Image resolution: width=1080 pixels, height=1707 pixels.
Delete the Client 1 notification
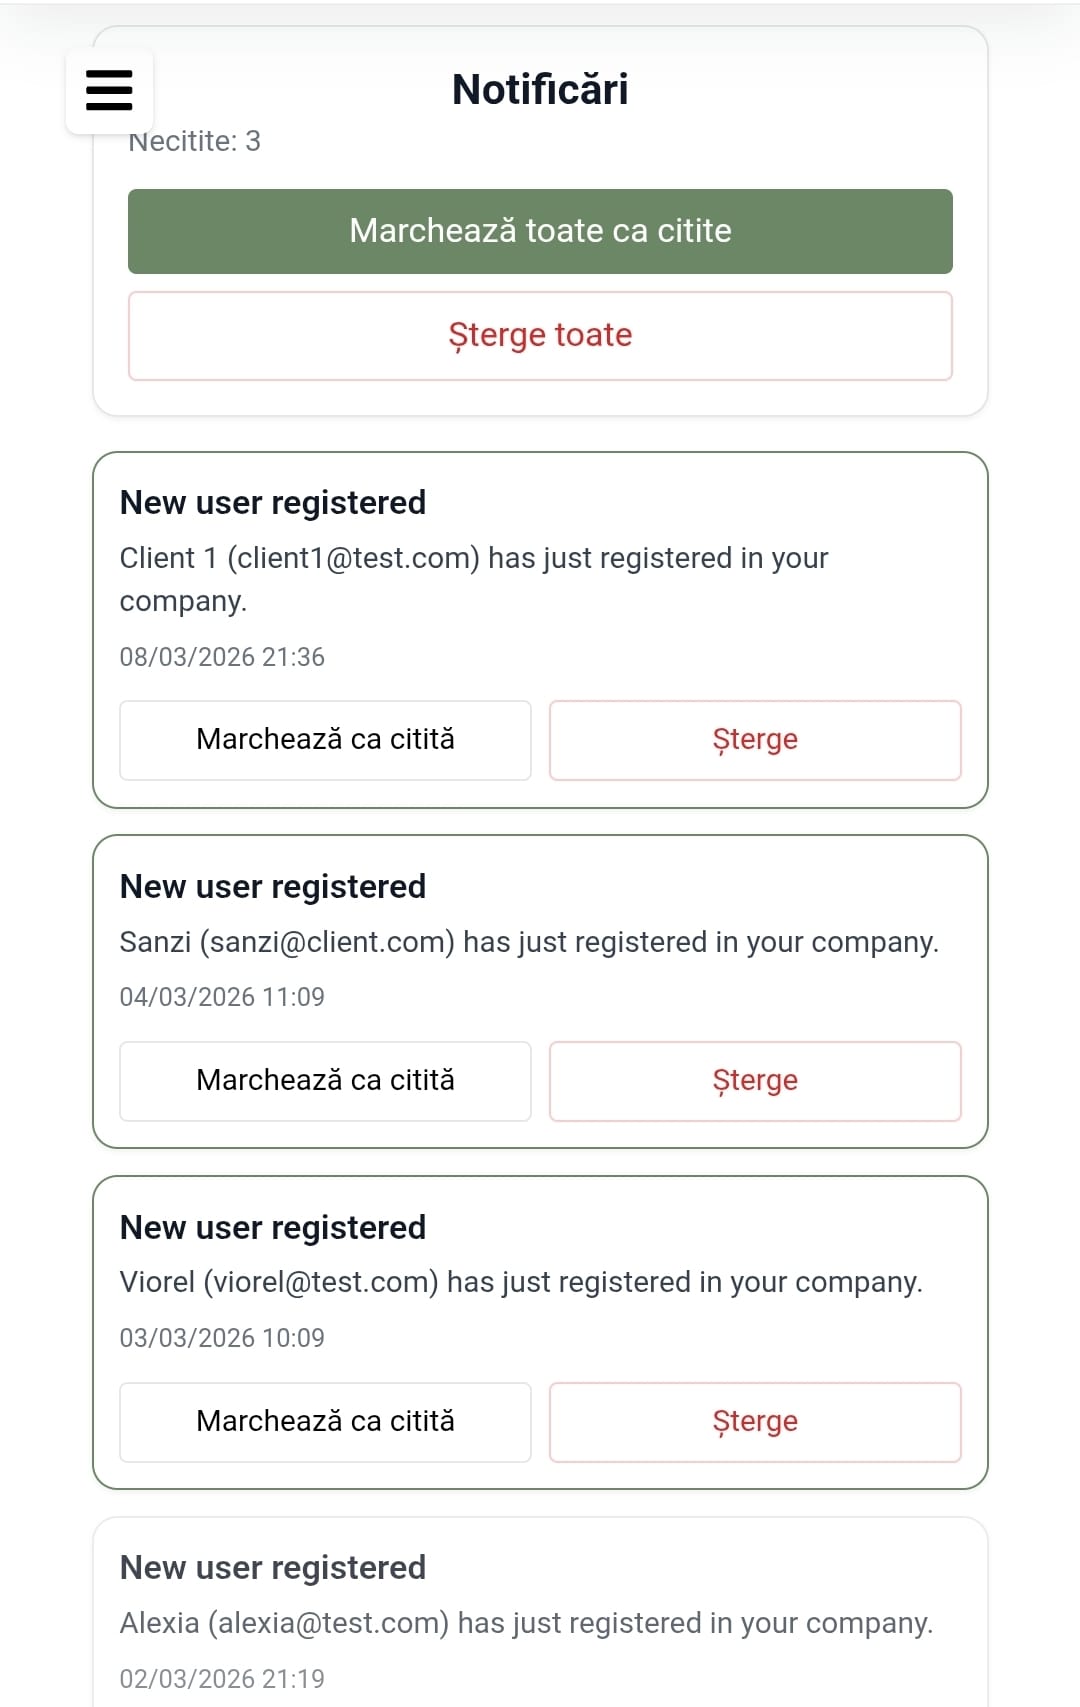pyautogui.click(x=755, y=740)
